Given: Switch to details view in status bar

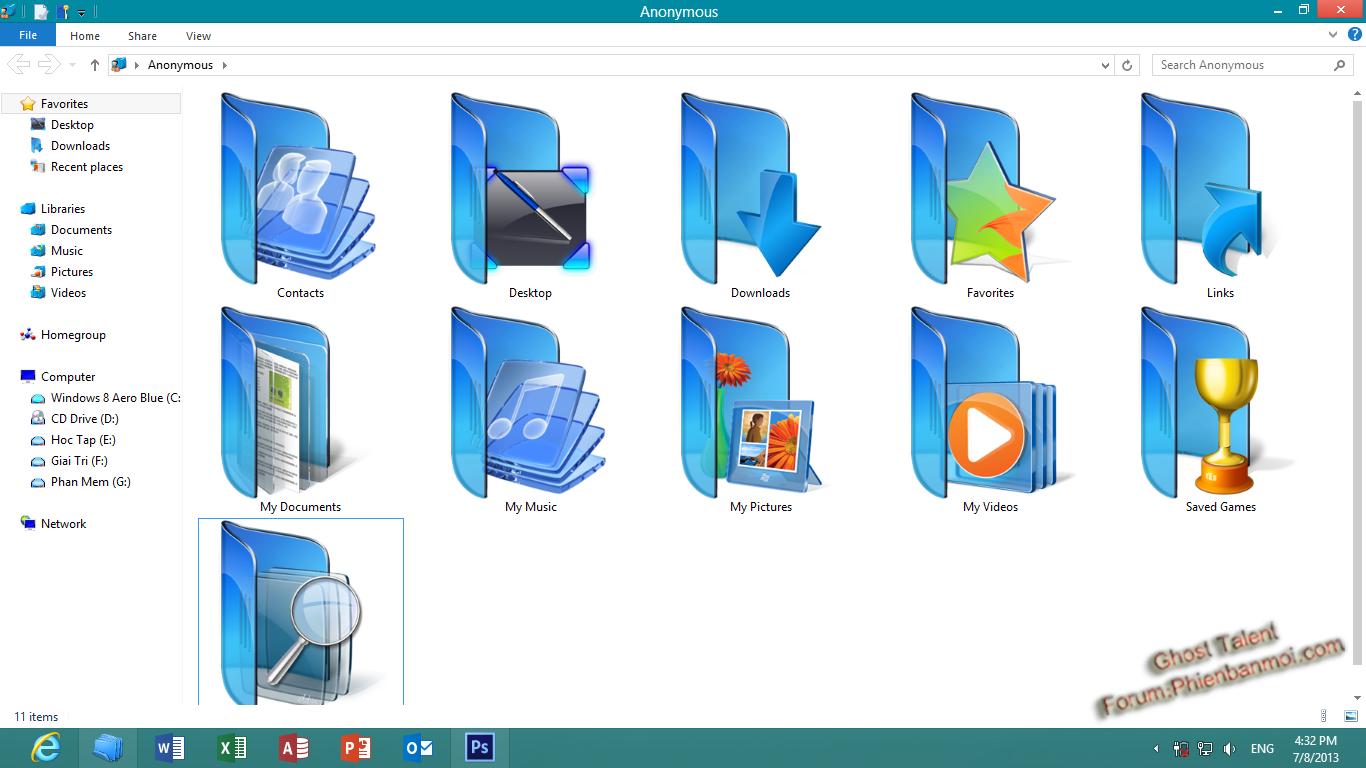Looking at the screenshot, I should click(1325, 716).
